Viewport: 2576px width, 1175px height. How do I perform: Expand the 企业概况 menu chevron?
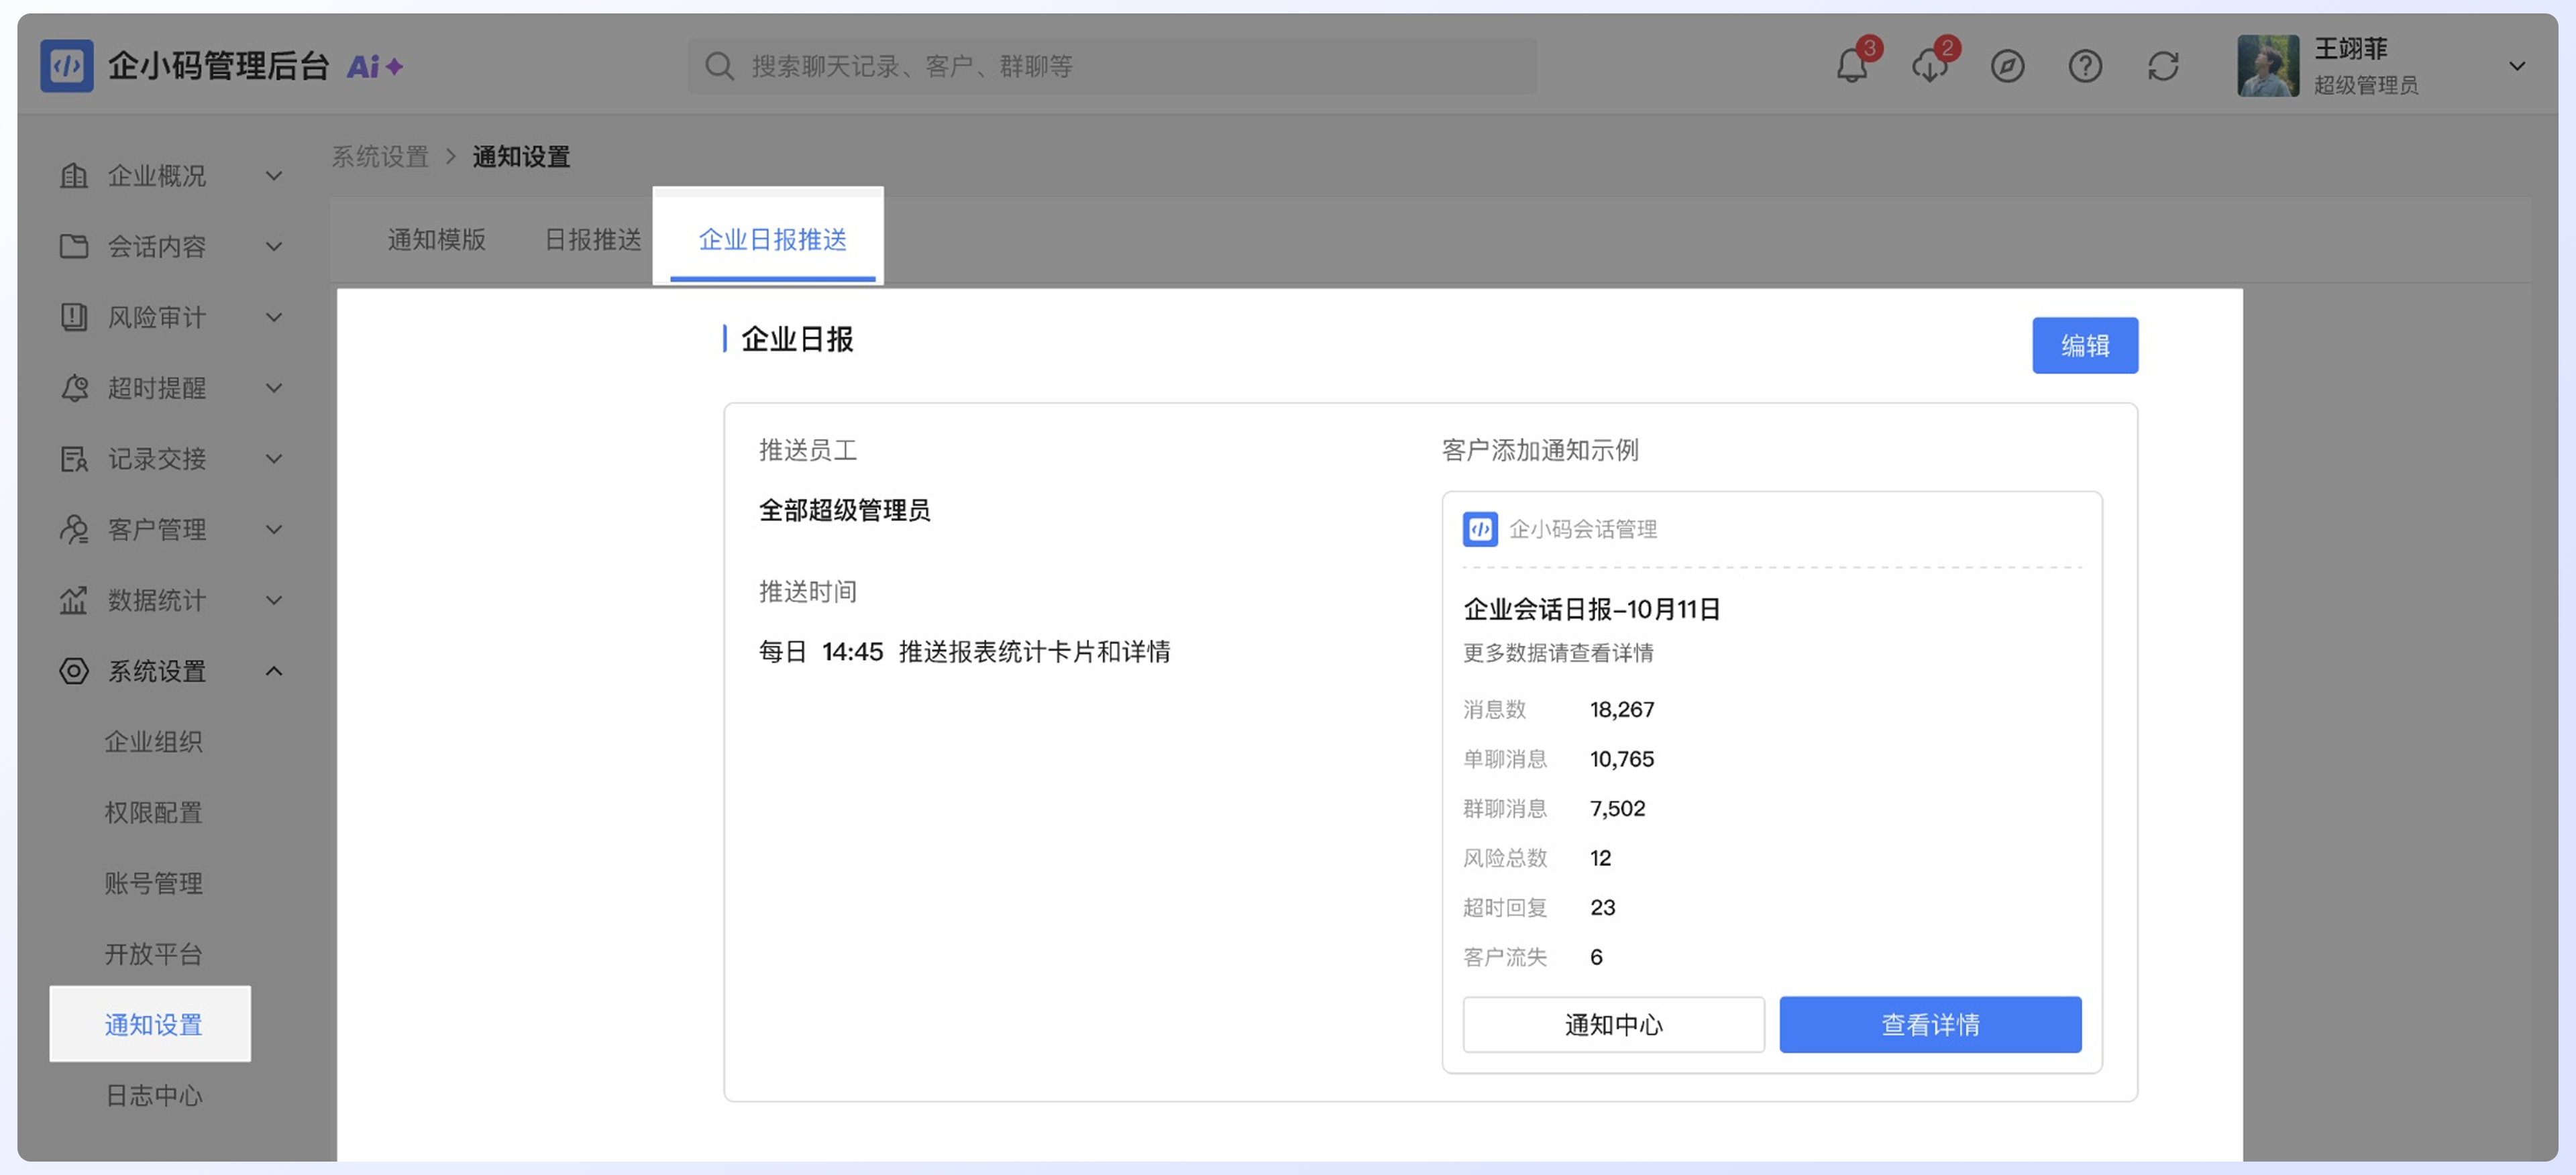(x=273, y=176)
